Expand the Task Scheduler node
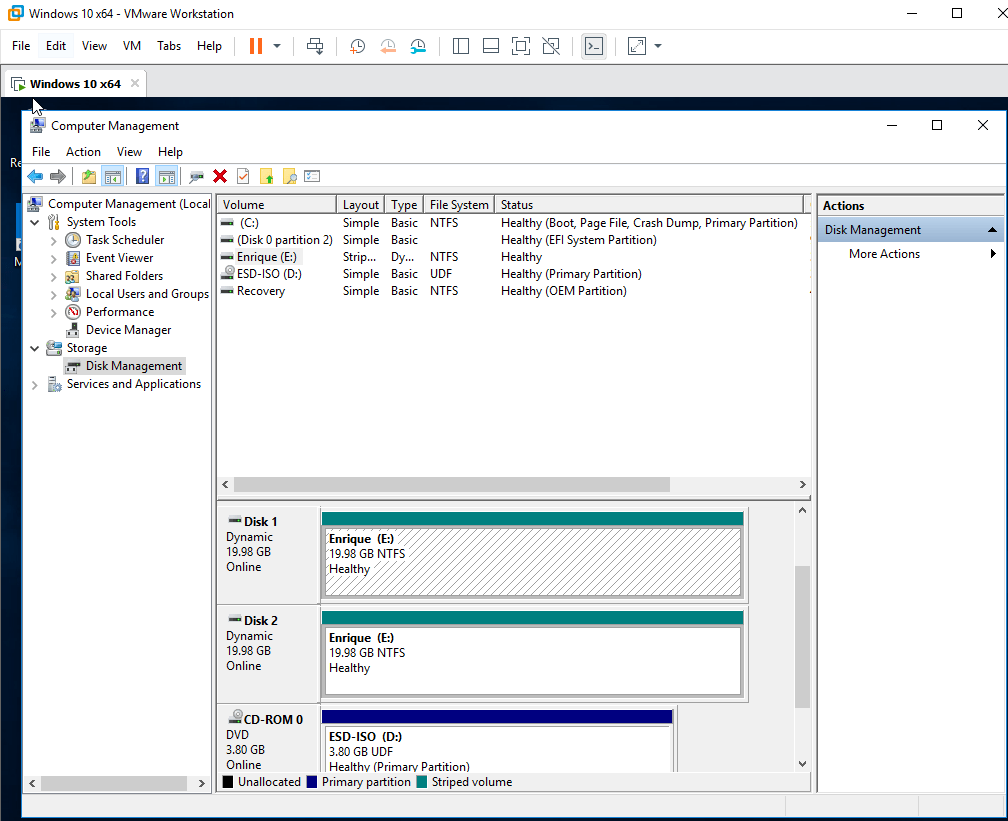 [53, 240]
